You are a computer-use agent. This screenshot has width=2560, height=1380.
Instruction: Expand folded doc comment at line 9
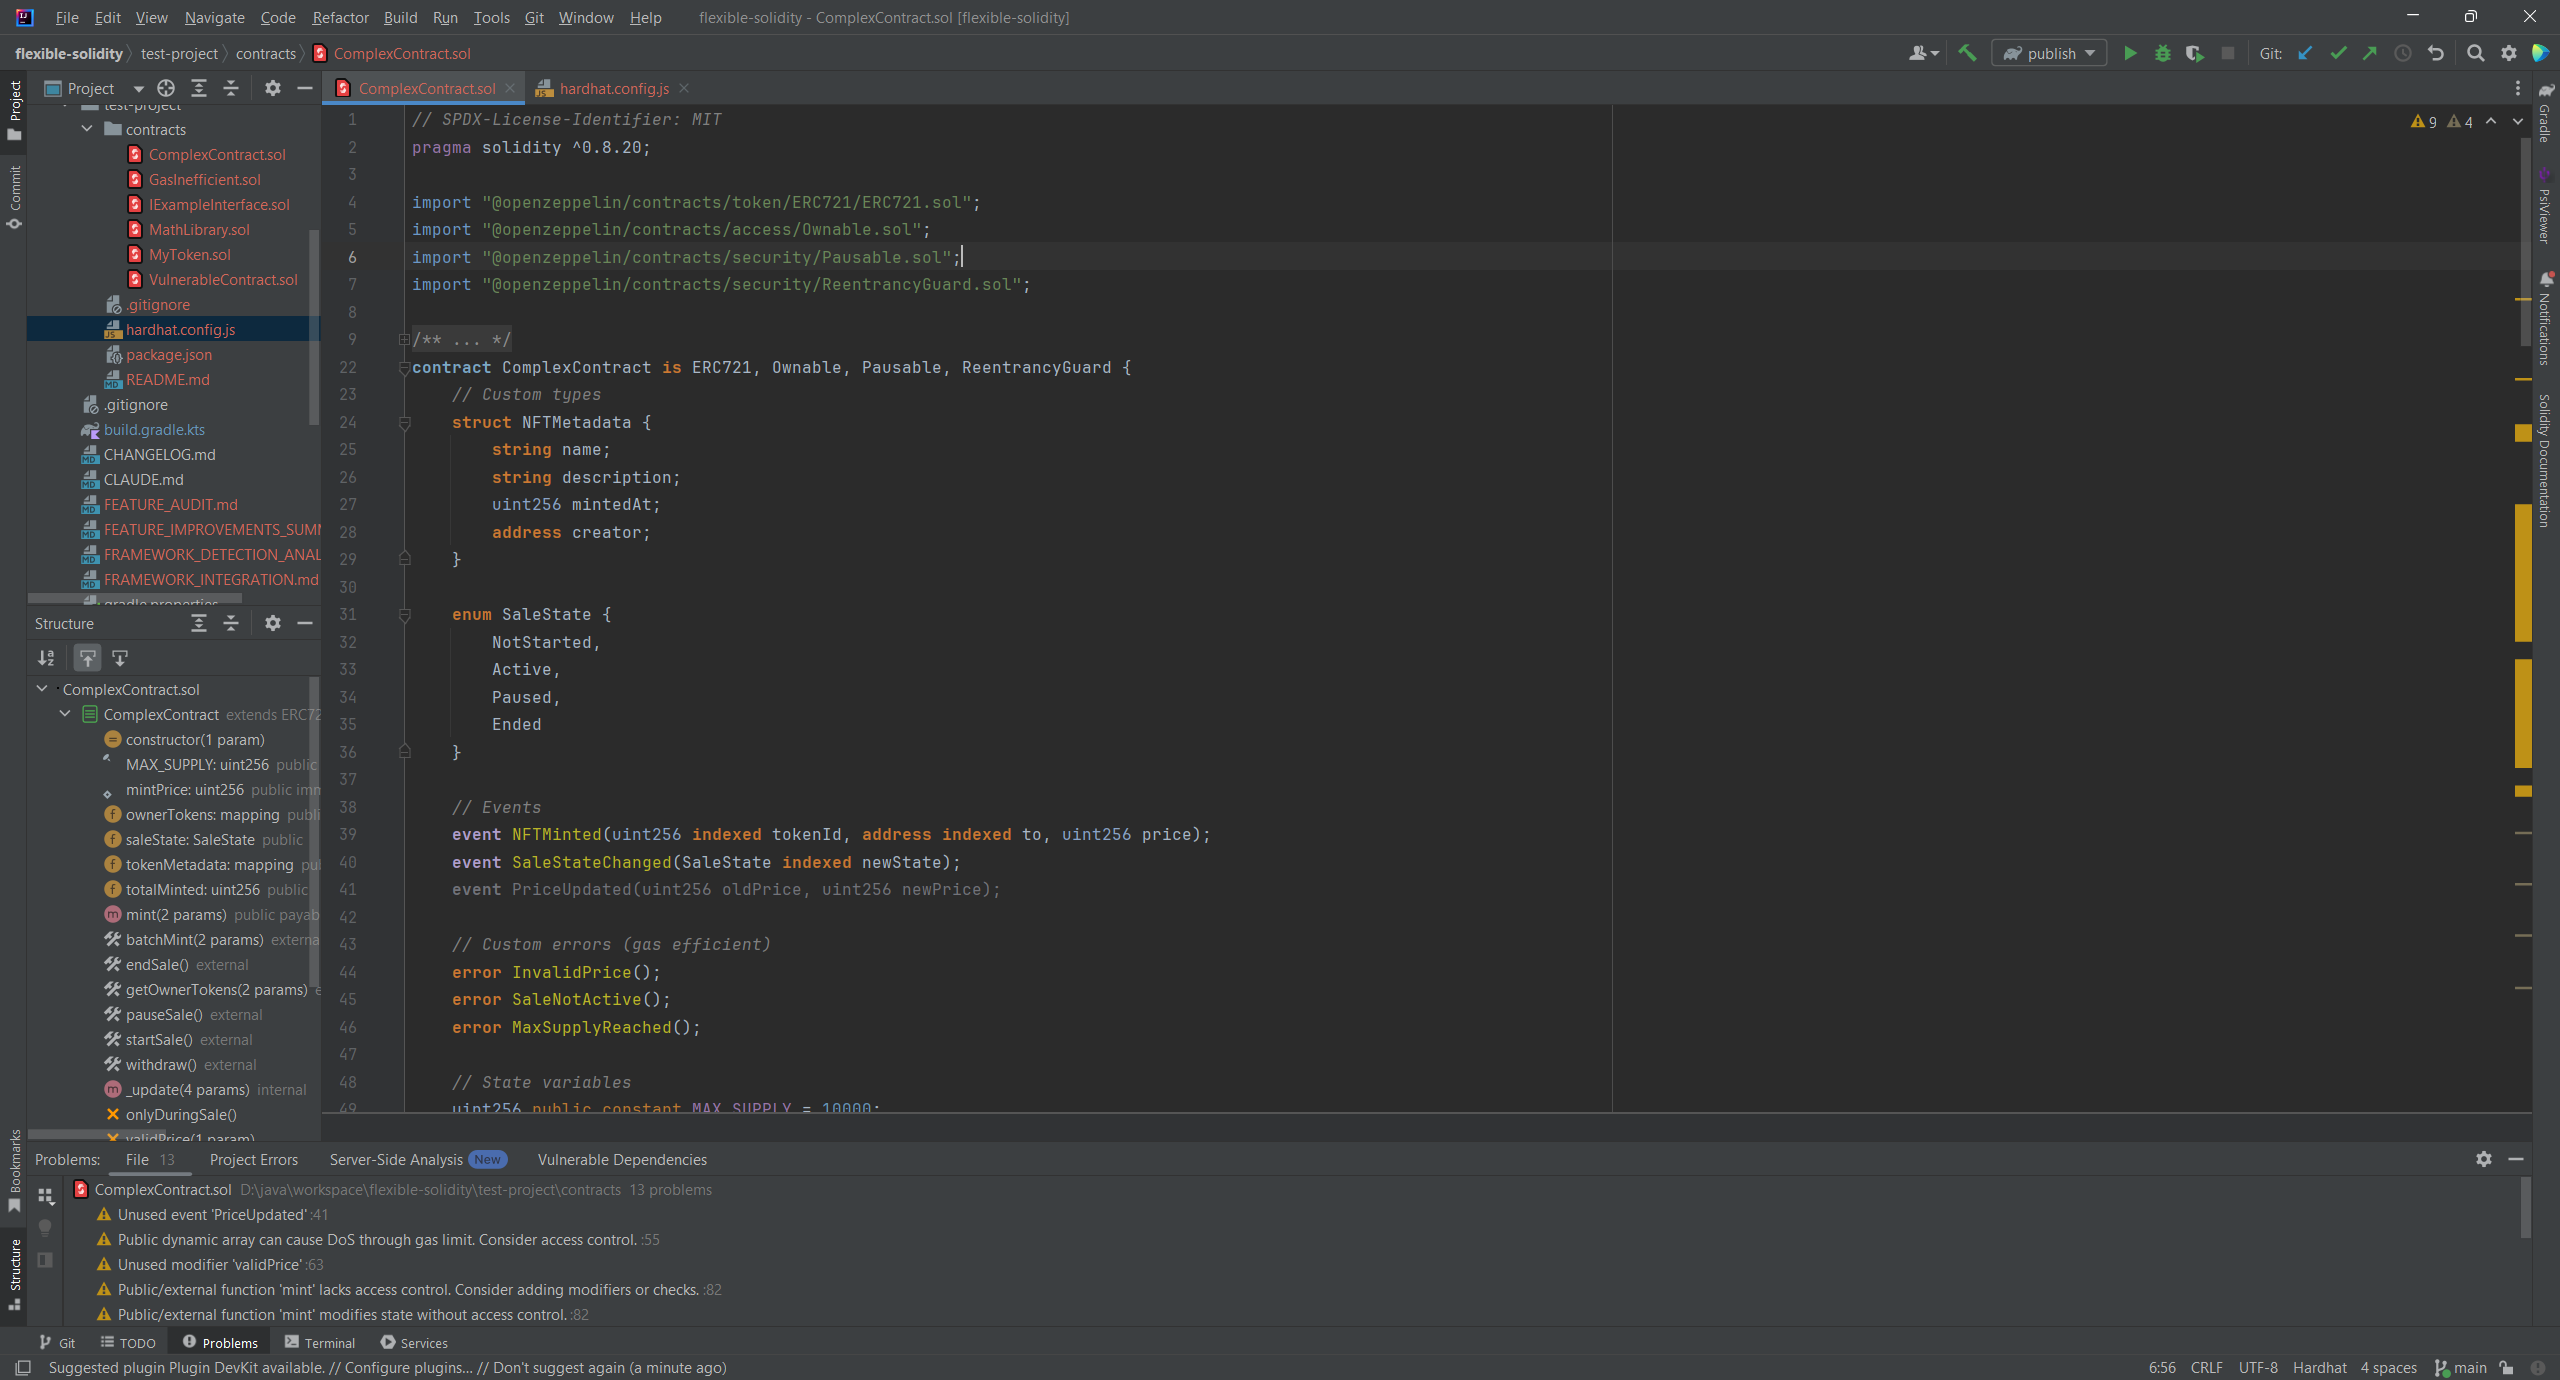(x=404, y=340)
